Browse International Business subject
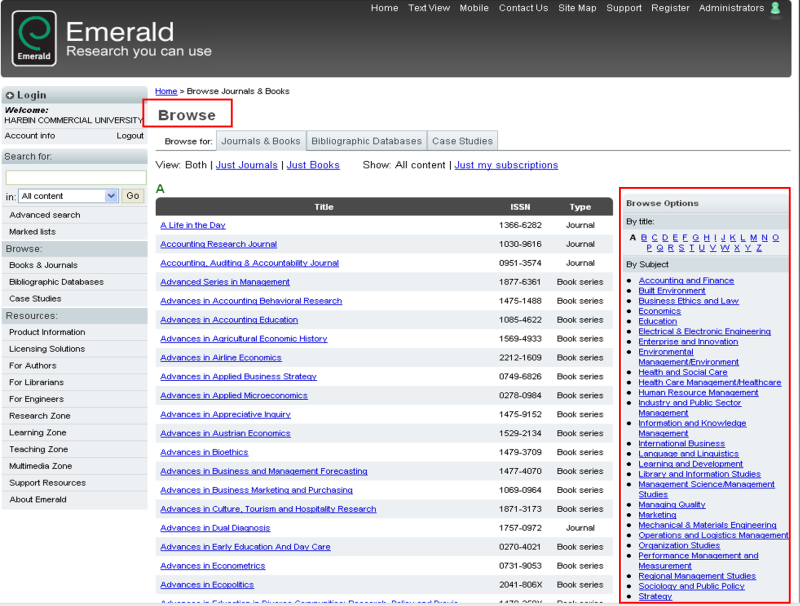The image size is (800, 606). (682, 444)
